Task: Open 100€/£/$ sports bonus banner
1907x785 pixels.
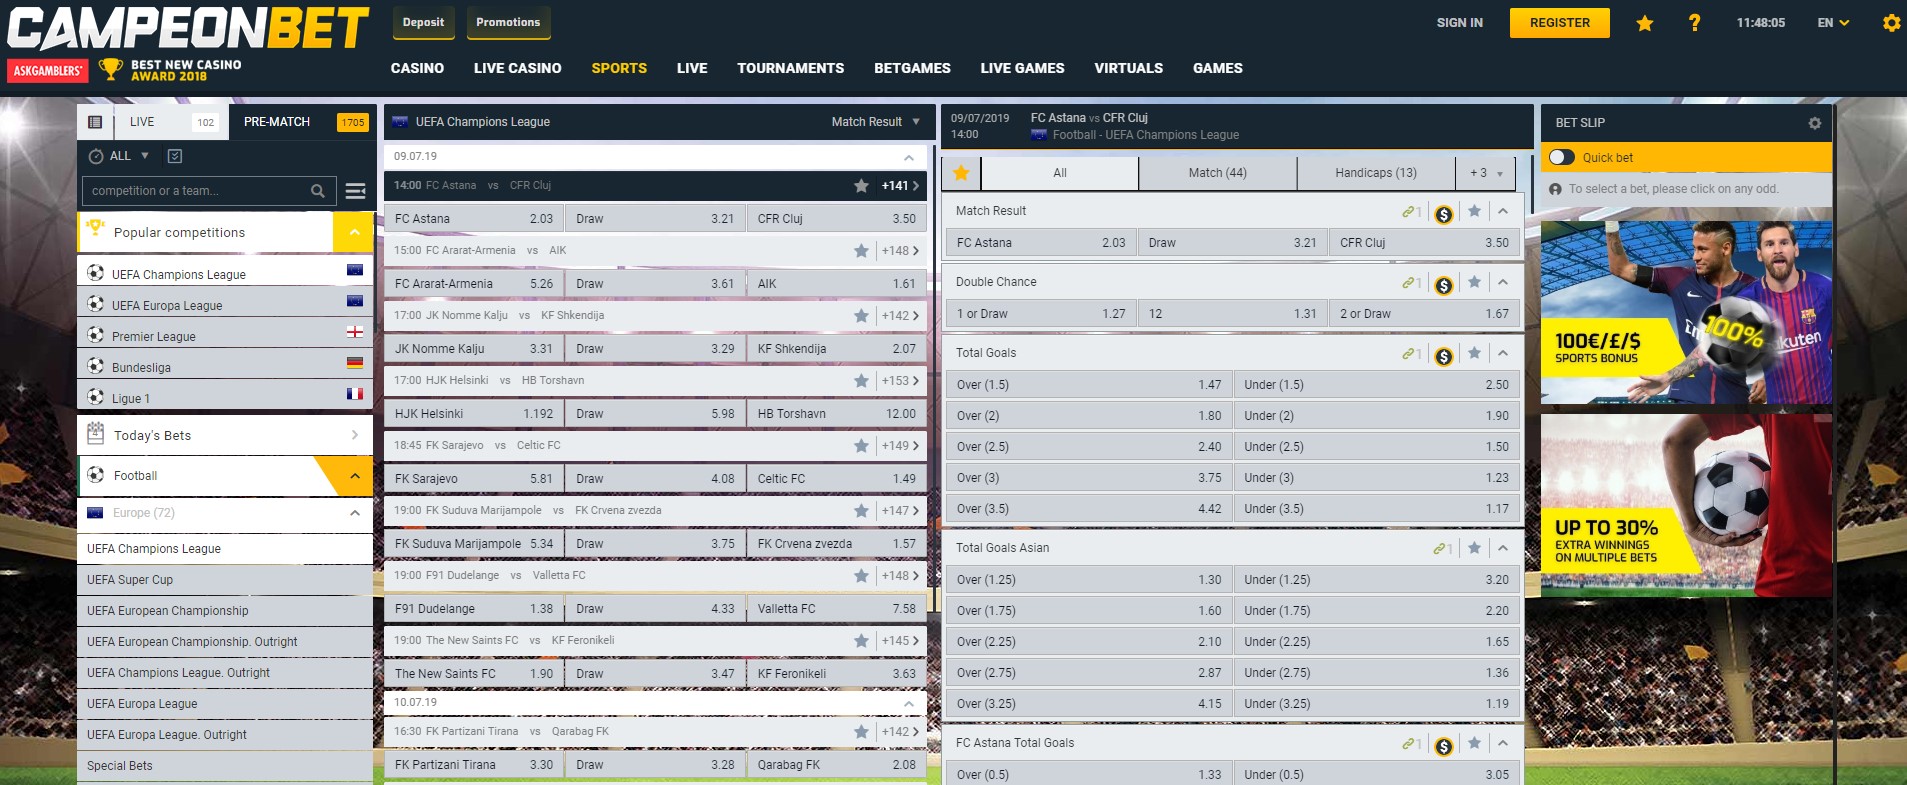Action: click(x=1686, y=313)
